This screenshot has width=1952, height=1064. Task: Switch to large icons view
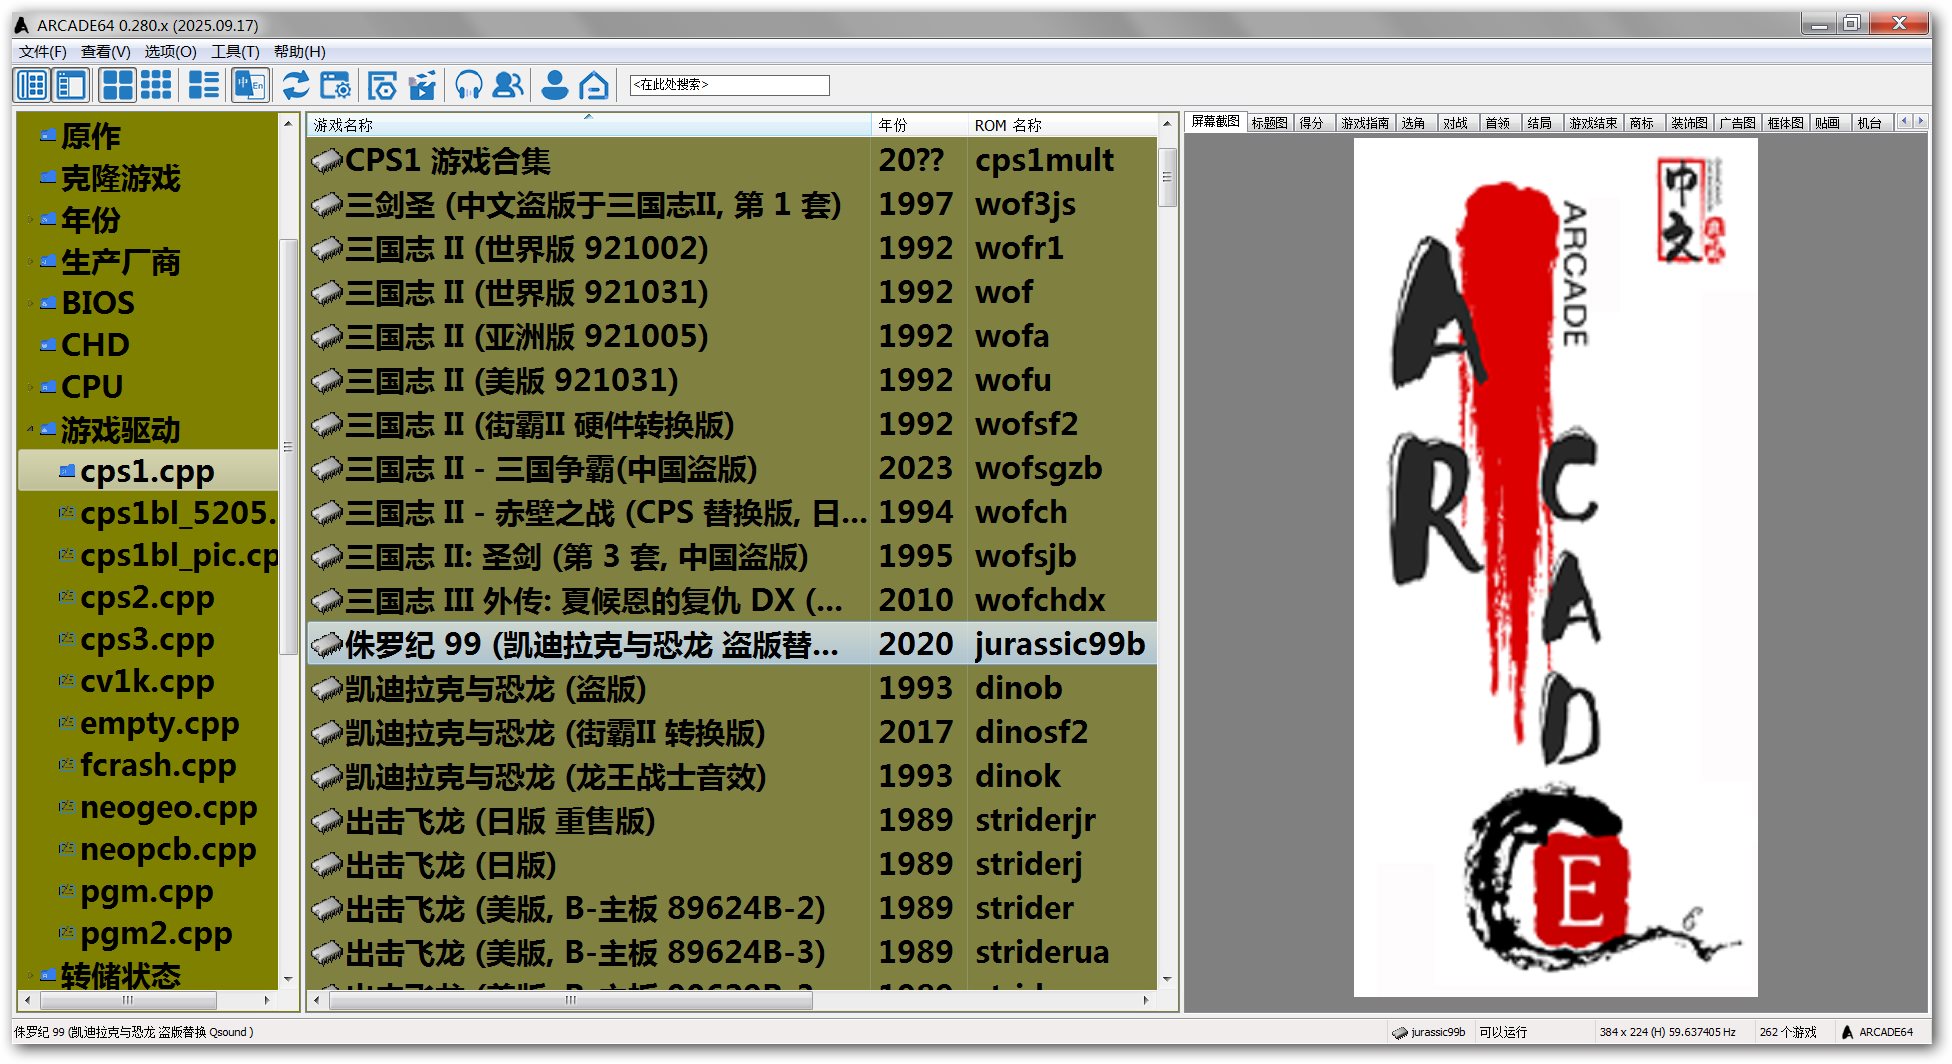118,86
